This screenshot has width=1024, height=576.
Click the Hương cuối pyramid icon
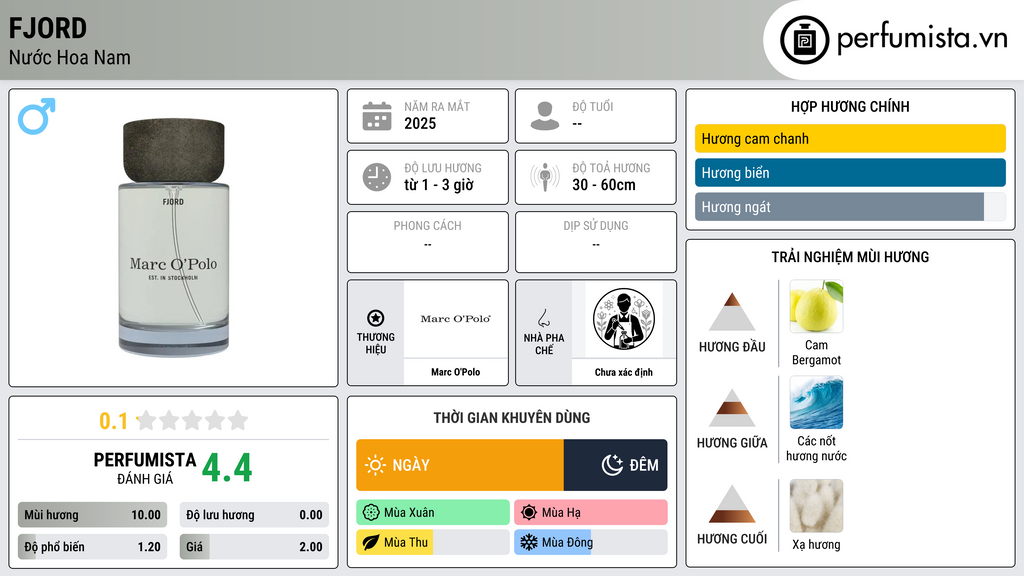[732, 504]
